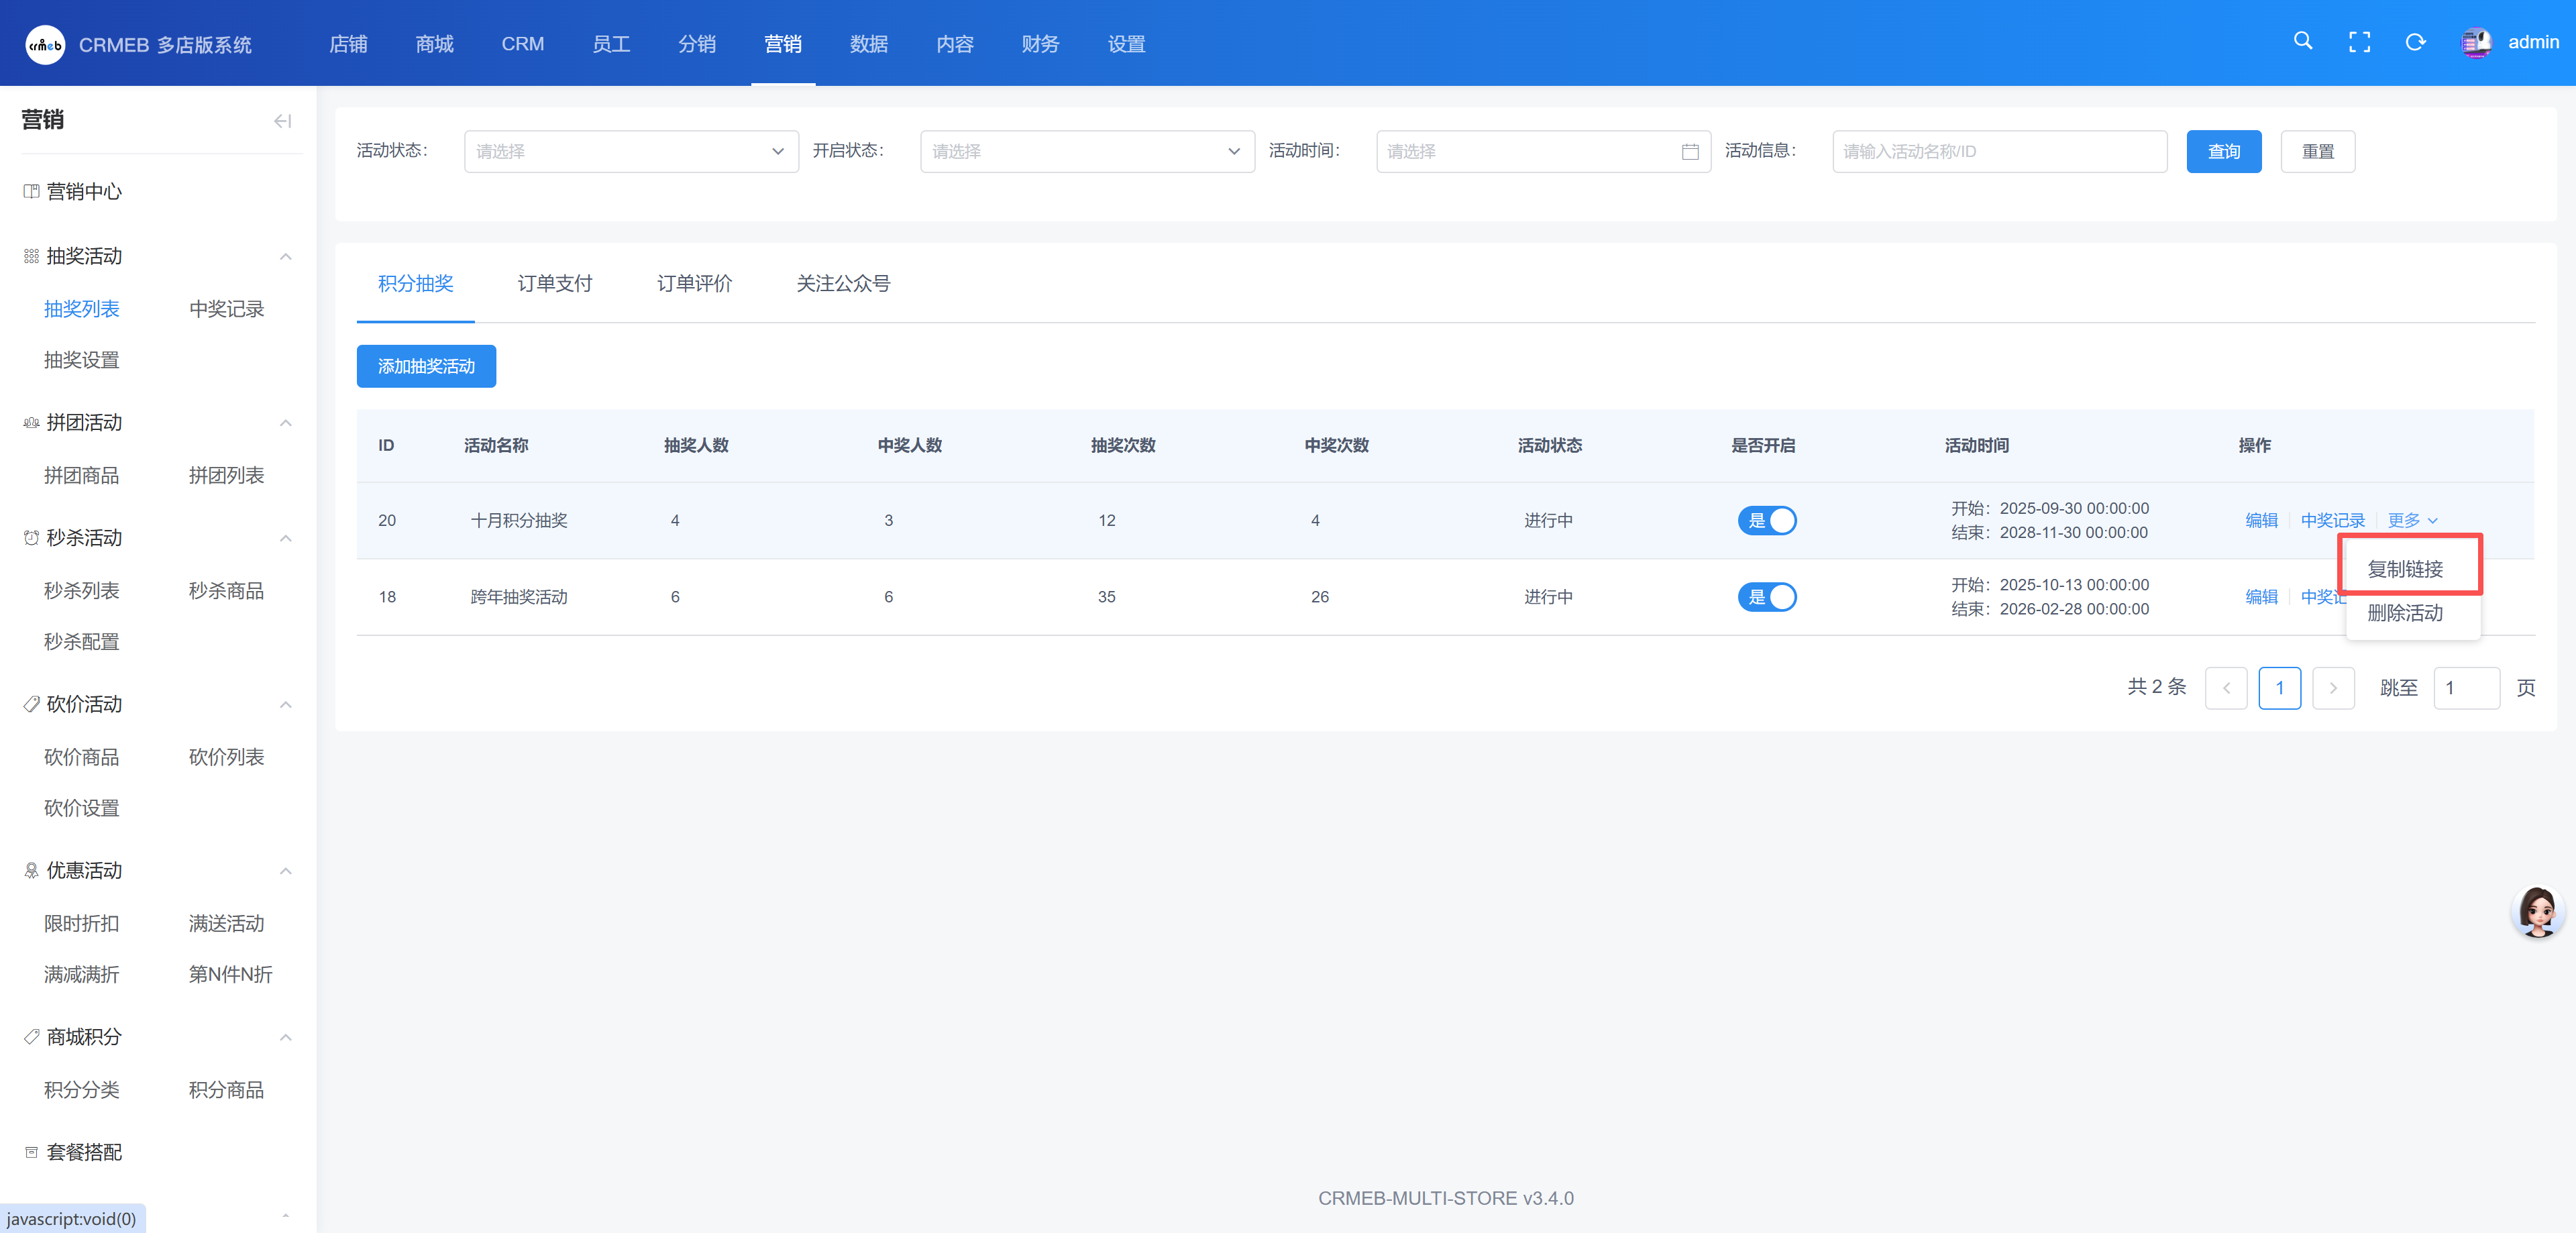The image size is (2576, 1233).
Task: Click 编辑 link for 跨年抽奖活动
Action: coord(2260,597)
